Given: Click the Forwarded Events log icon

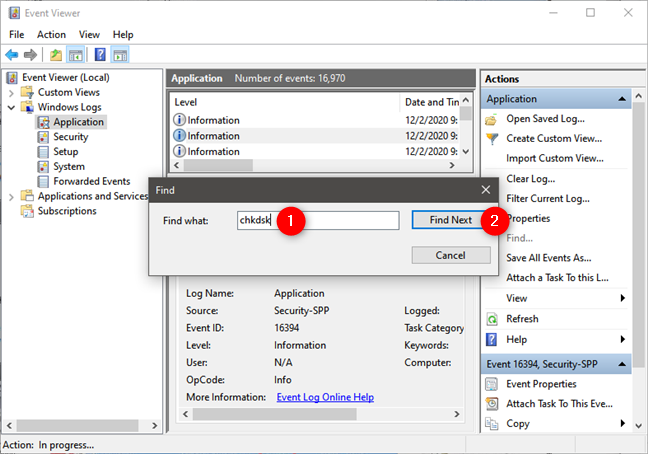Looking at the screenshot, I should click(x=43, y=181).
